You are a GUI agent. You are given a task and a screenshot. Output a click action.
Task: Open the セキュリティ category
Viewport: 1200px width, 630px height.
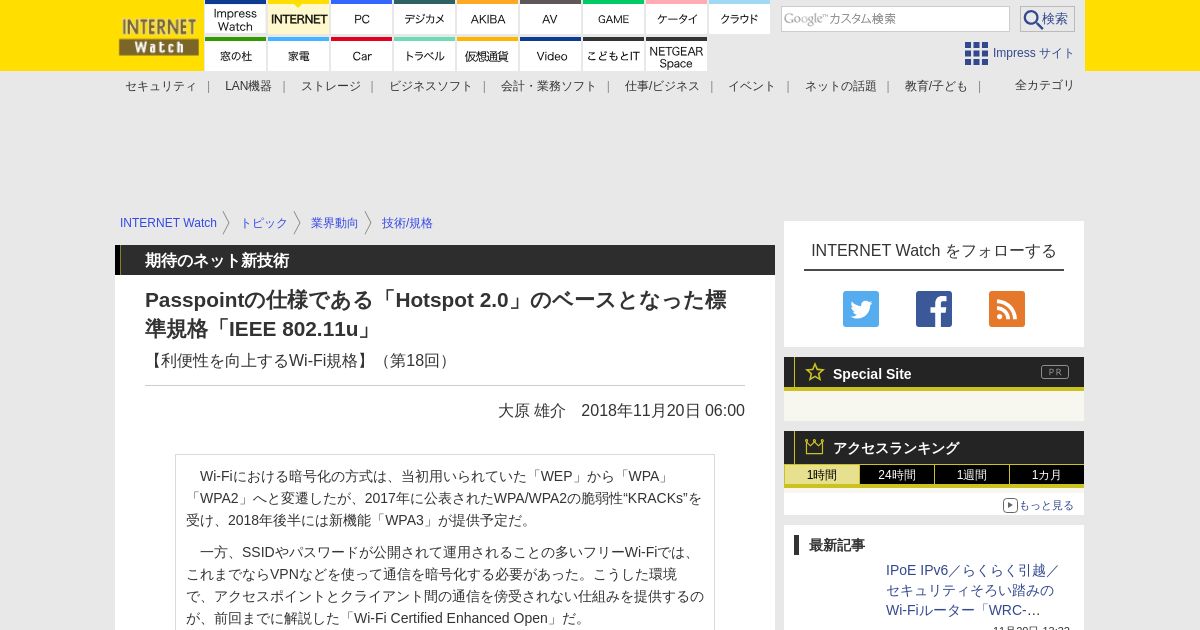[x=161, y=86]
